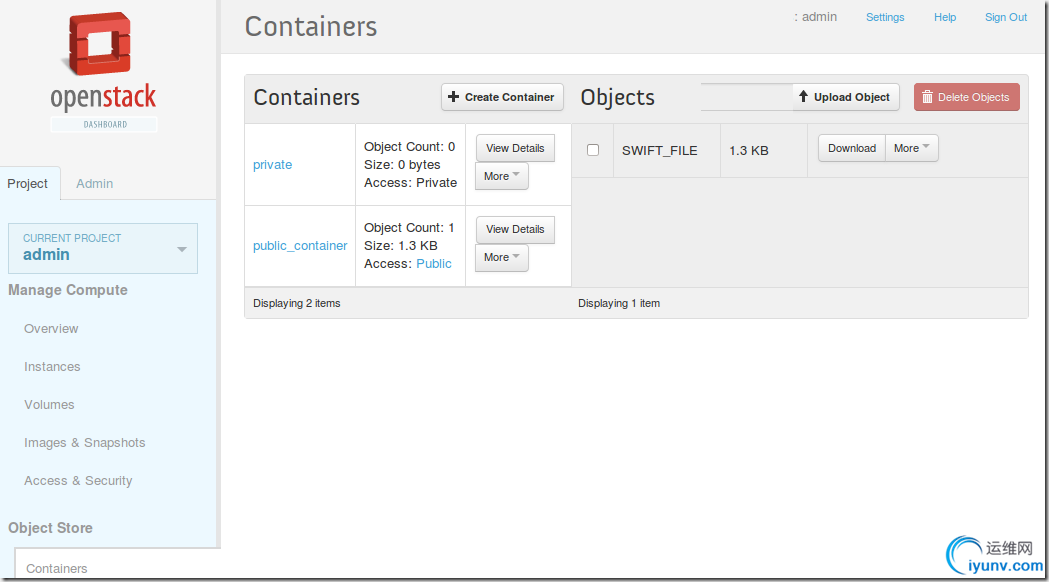Select the Project tab
The height and width of the screenshot is (582, 1049).
pos(28,184)
